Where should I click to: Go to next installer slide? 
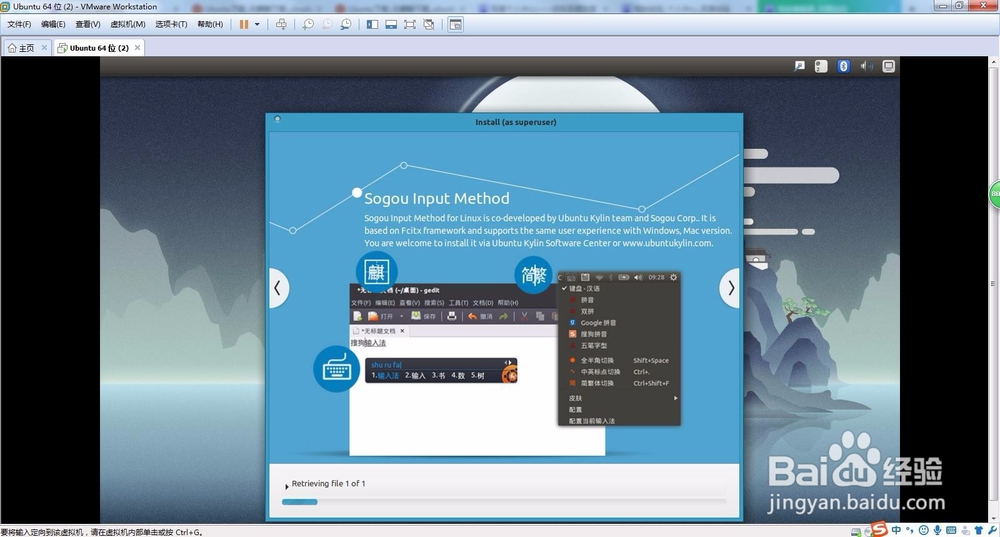(731, 288)
